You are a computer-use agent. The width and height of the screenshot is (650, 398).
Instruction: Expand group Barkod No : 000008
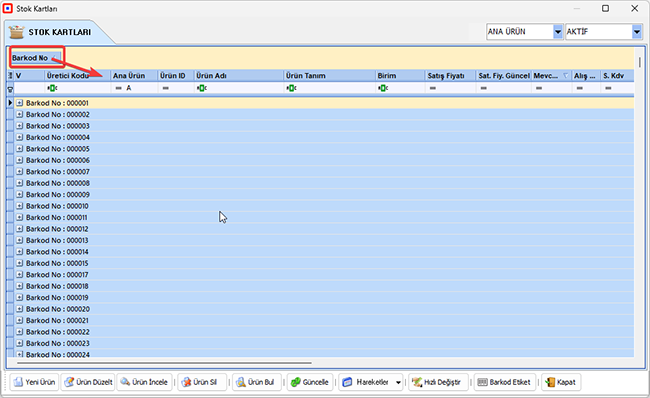click(x=19, y=183)
